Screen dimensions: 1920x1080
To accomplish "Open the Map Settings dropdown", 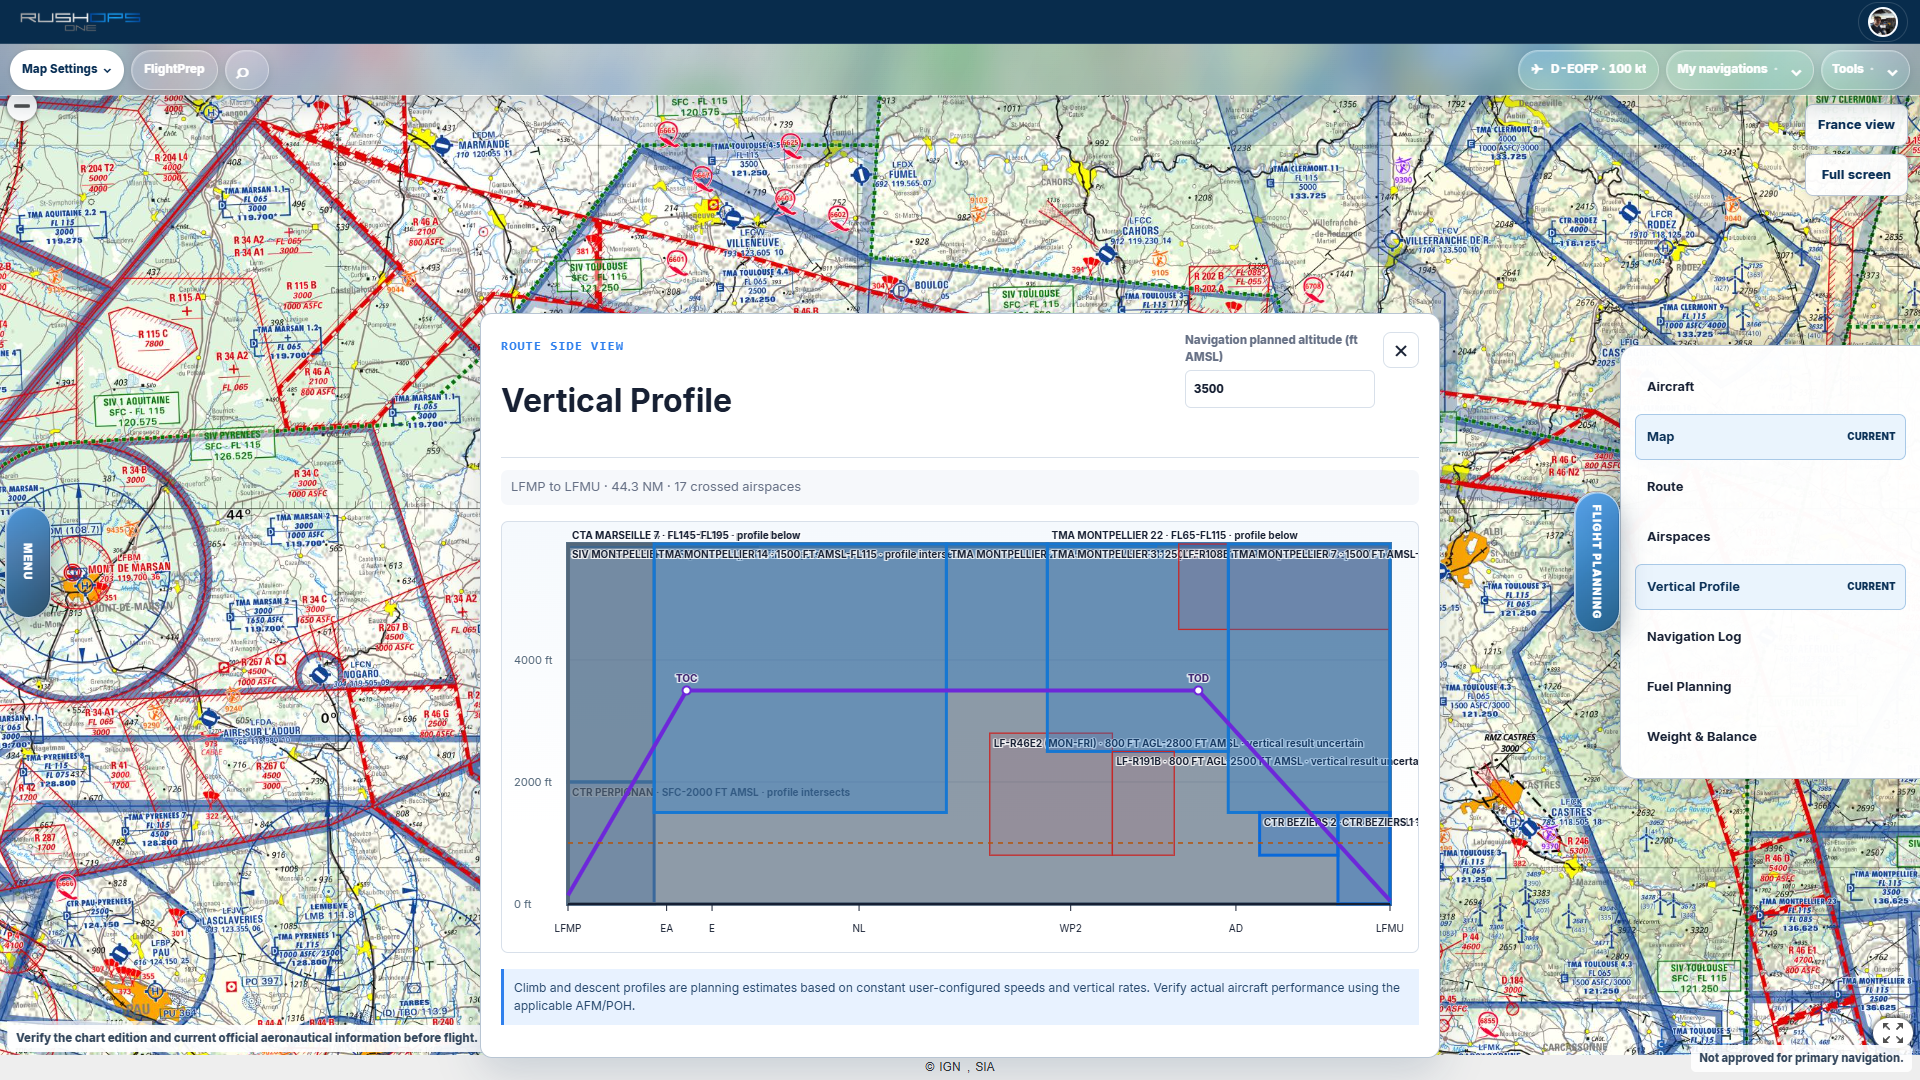I will tap(66, 70).
